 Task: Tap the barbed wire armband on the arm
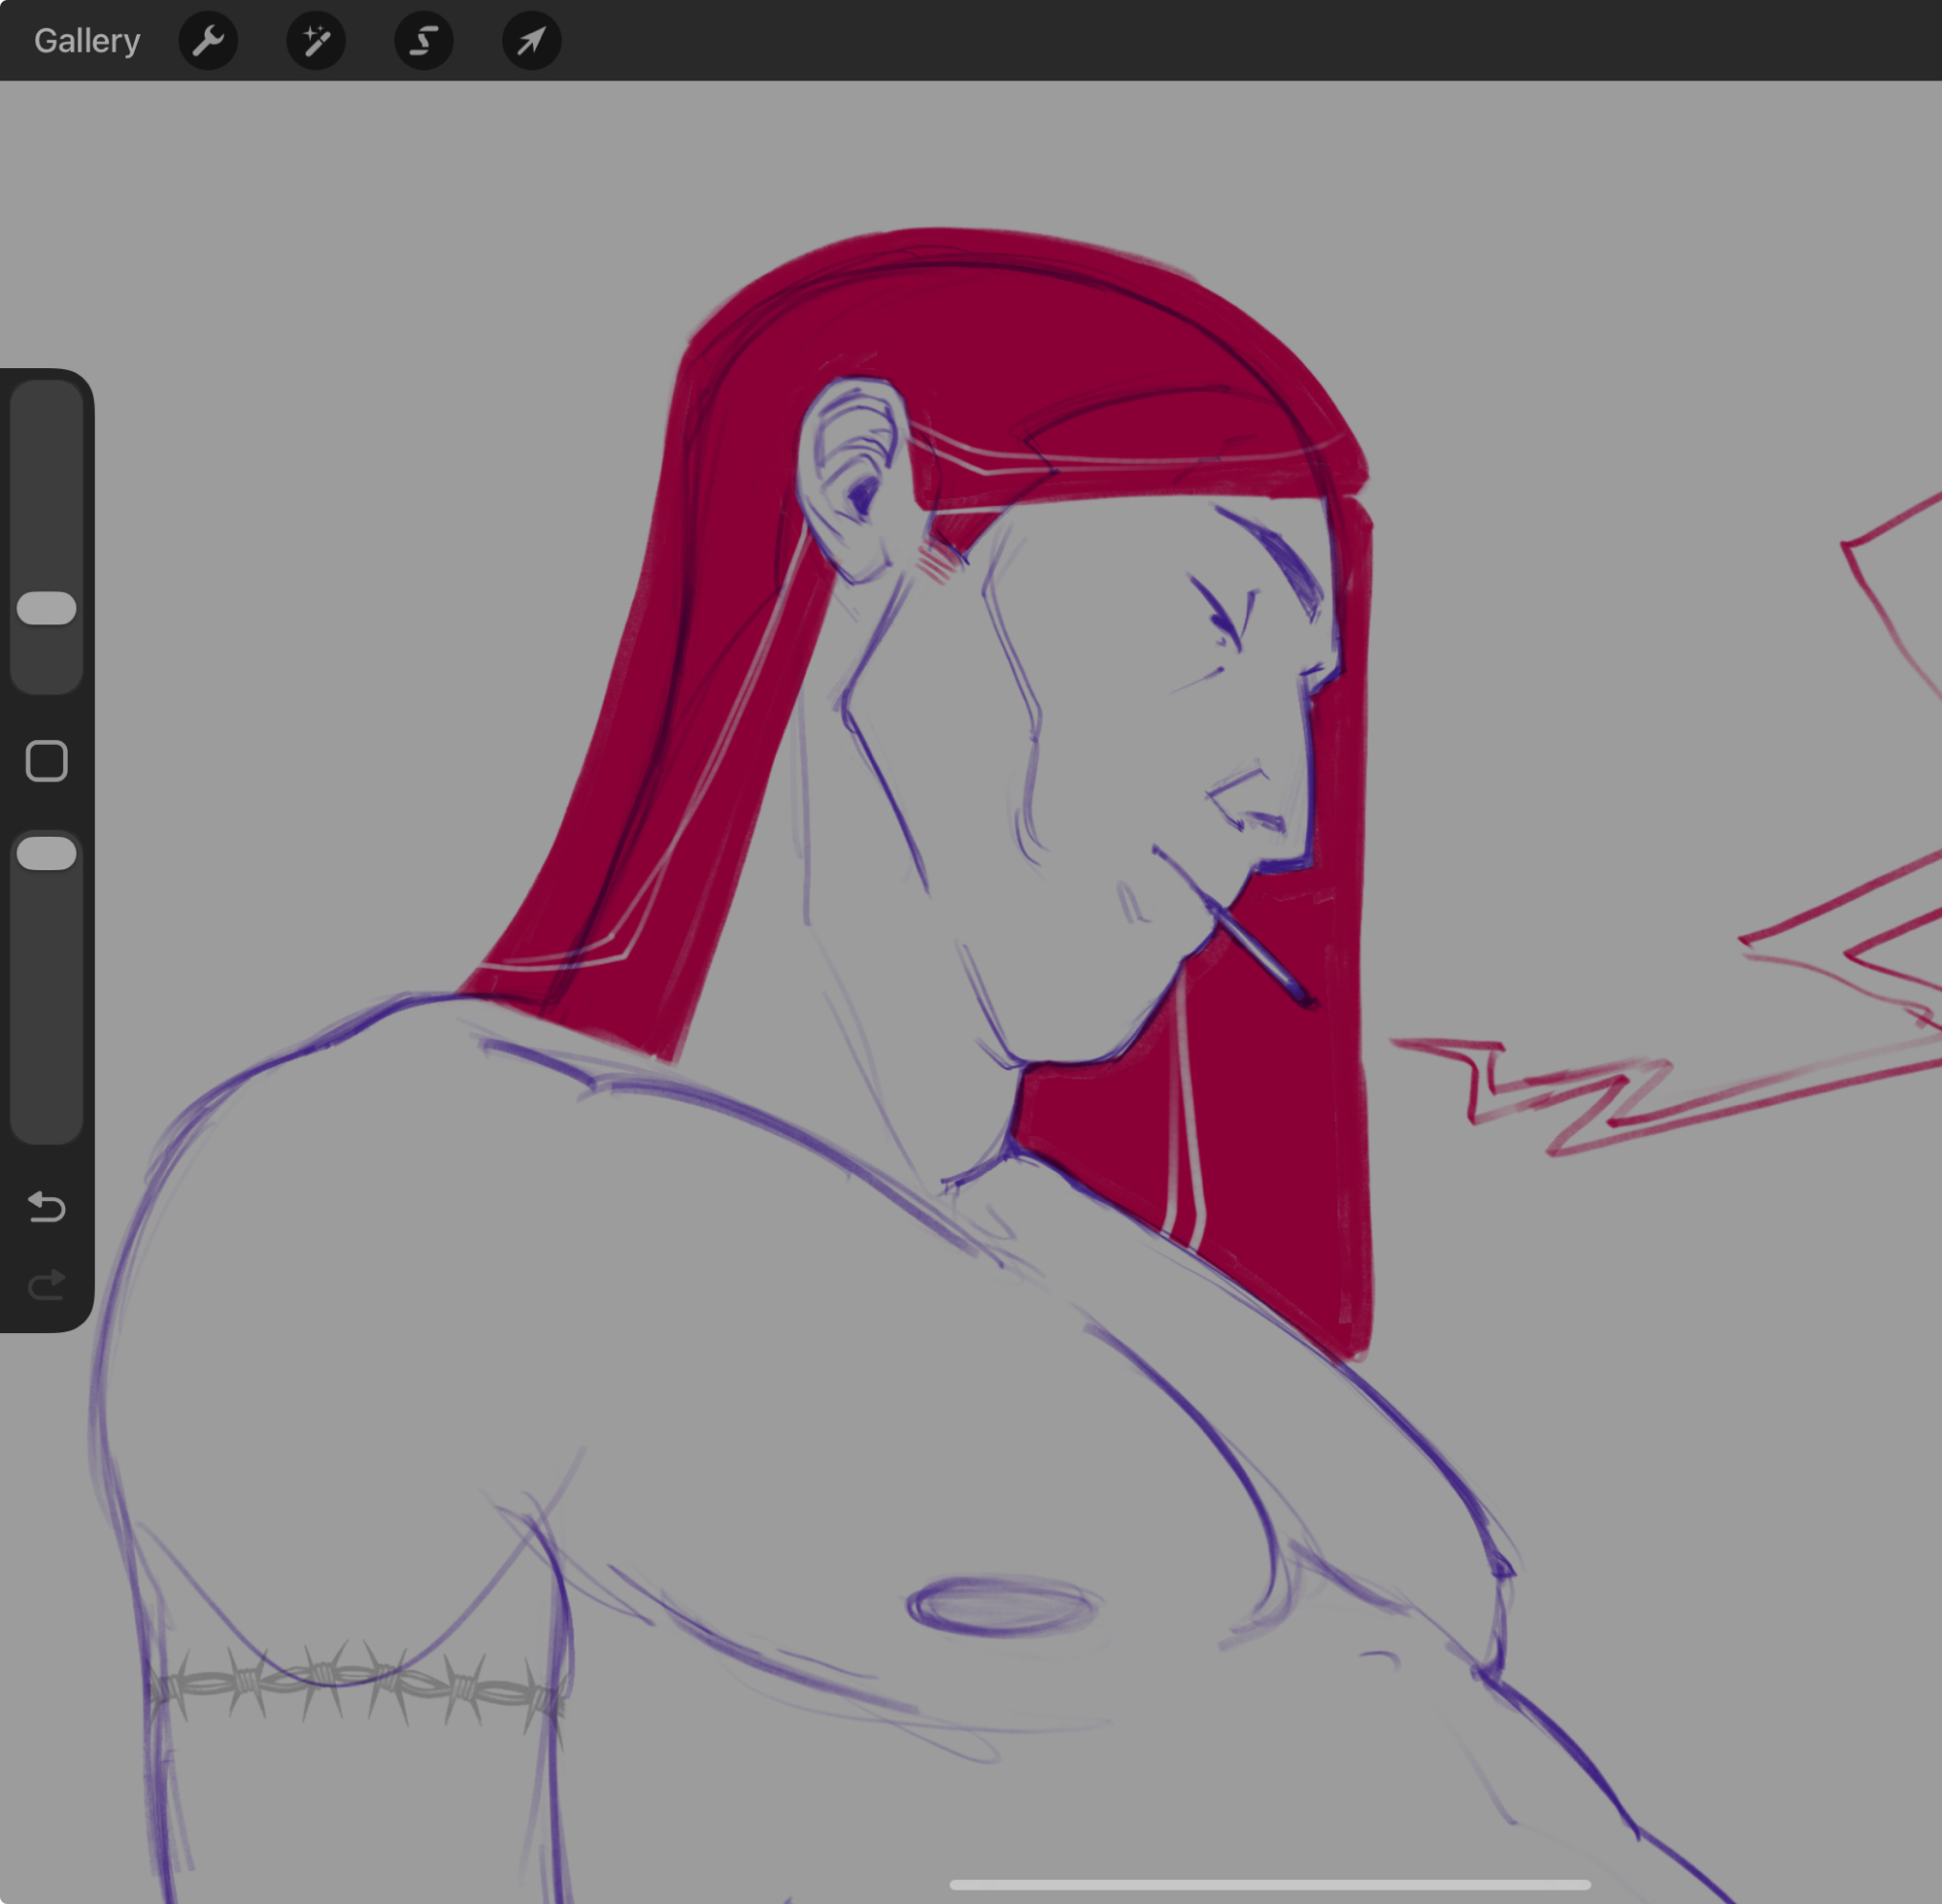coord(355,1685)
